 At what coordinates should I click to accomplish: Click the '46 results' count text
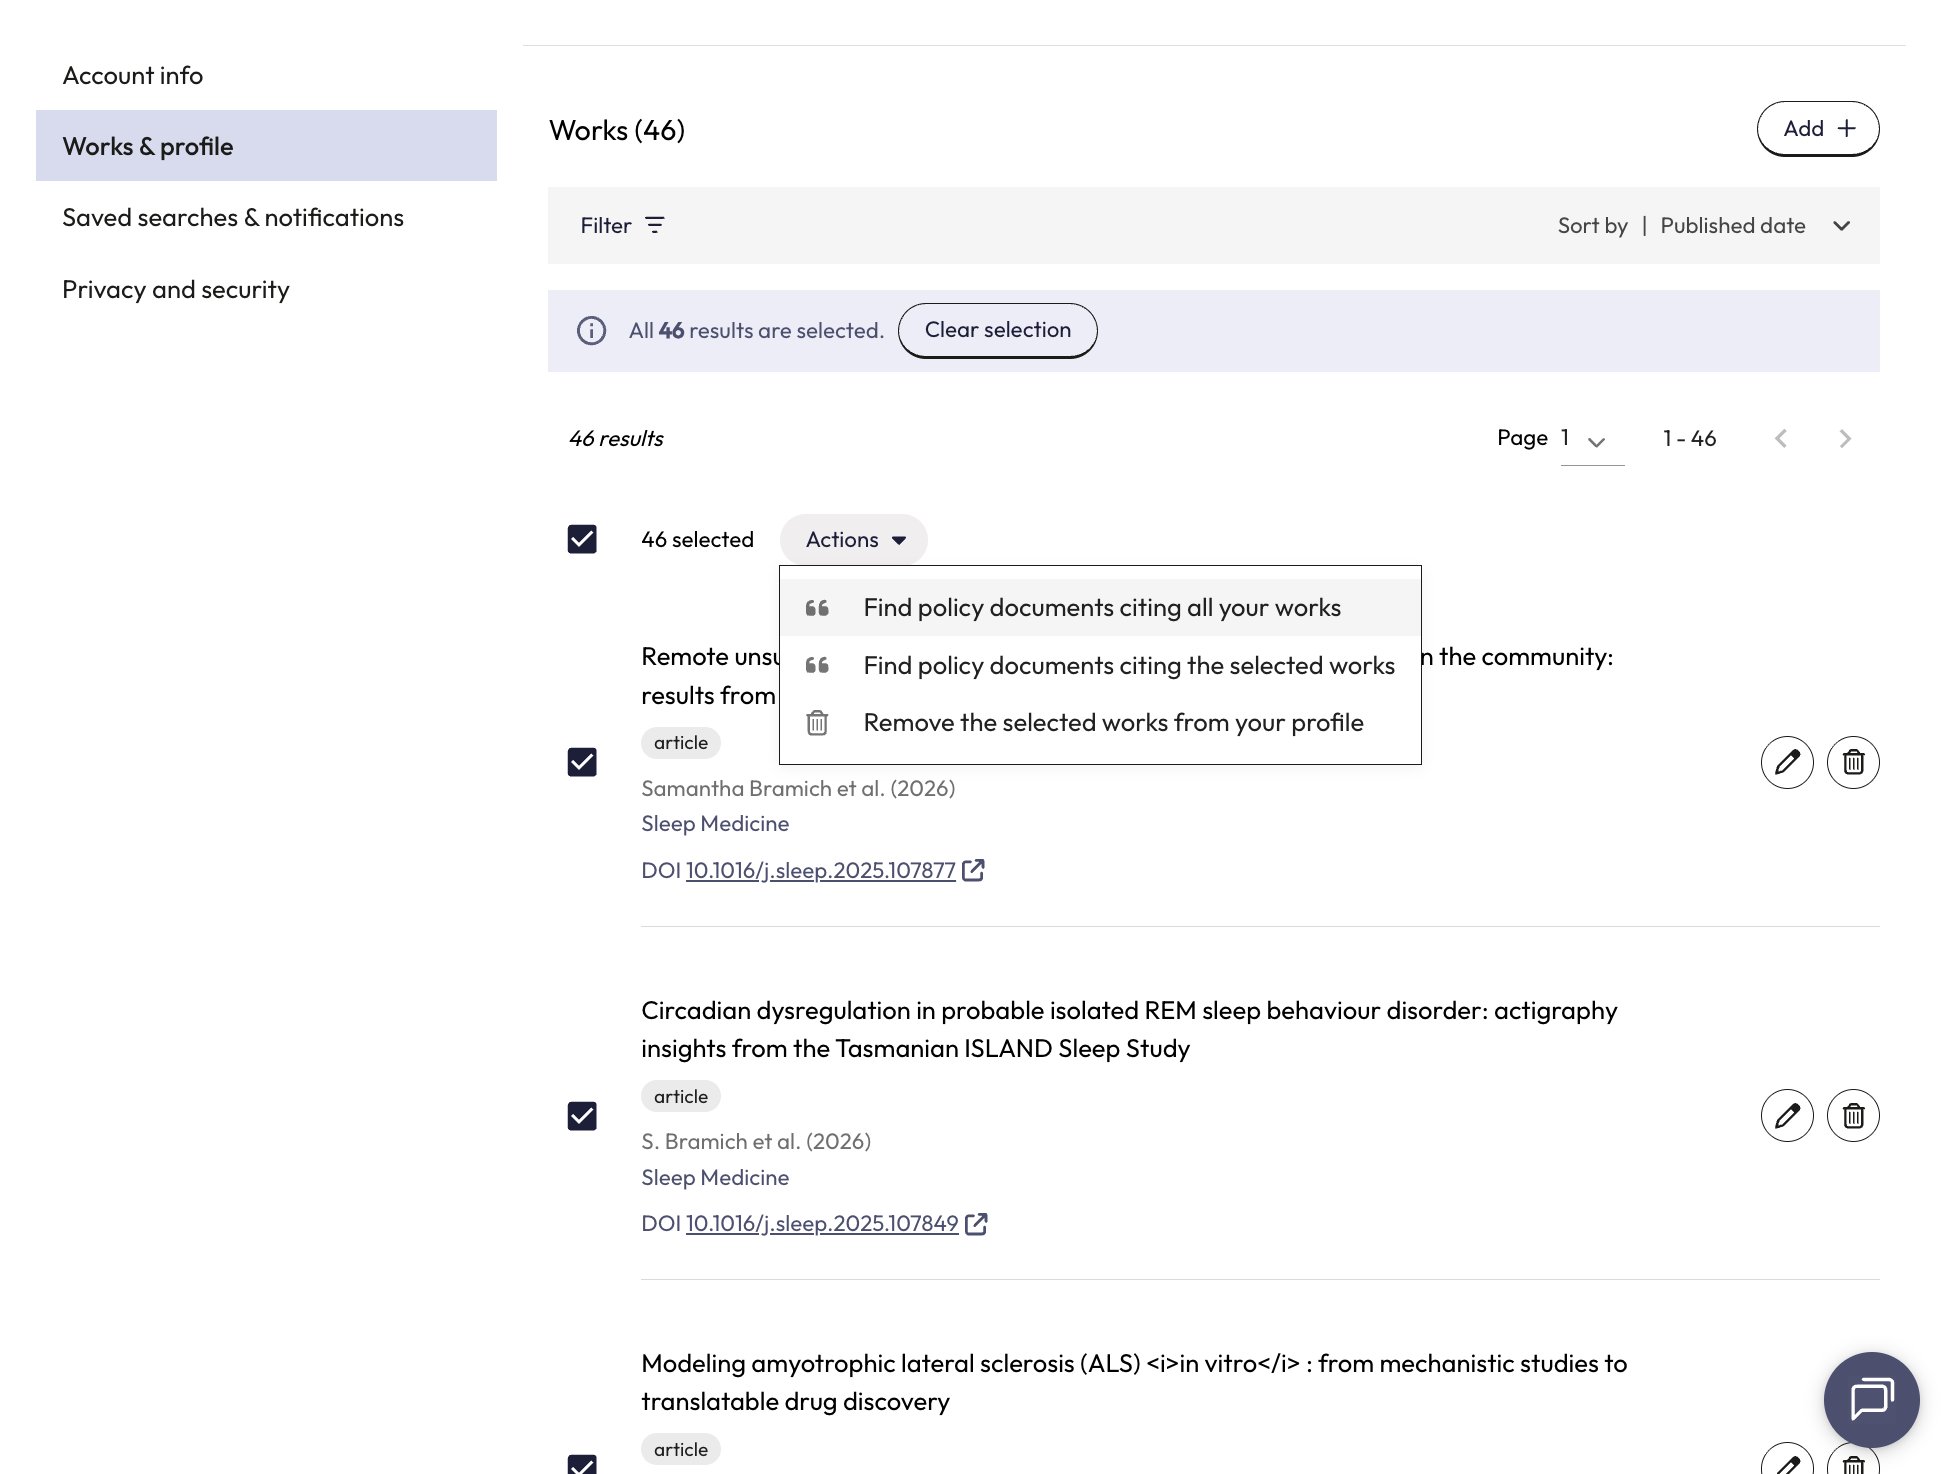coord(616,439)
